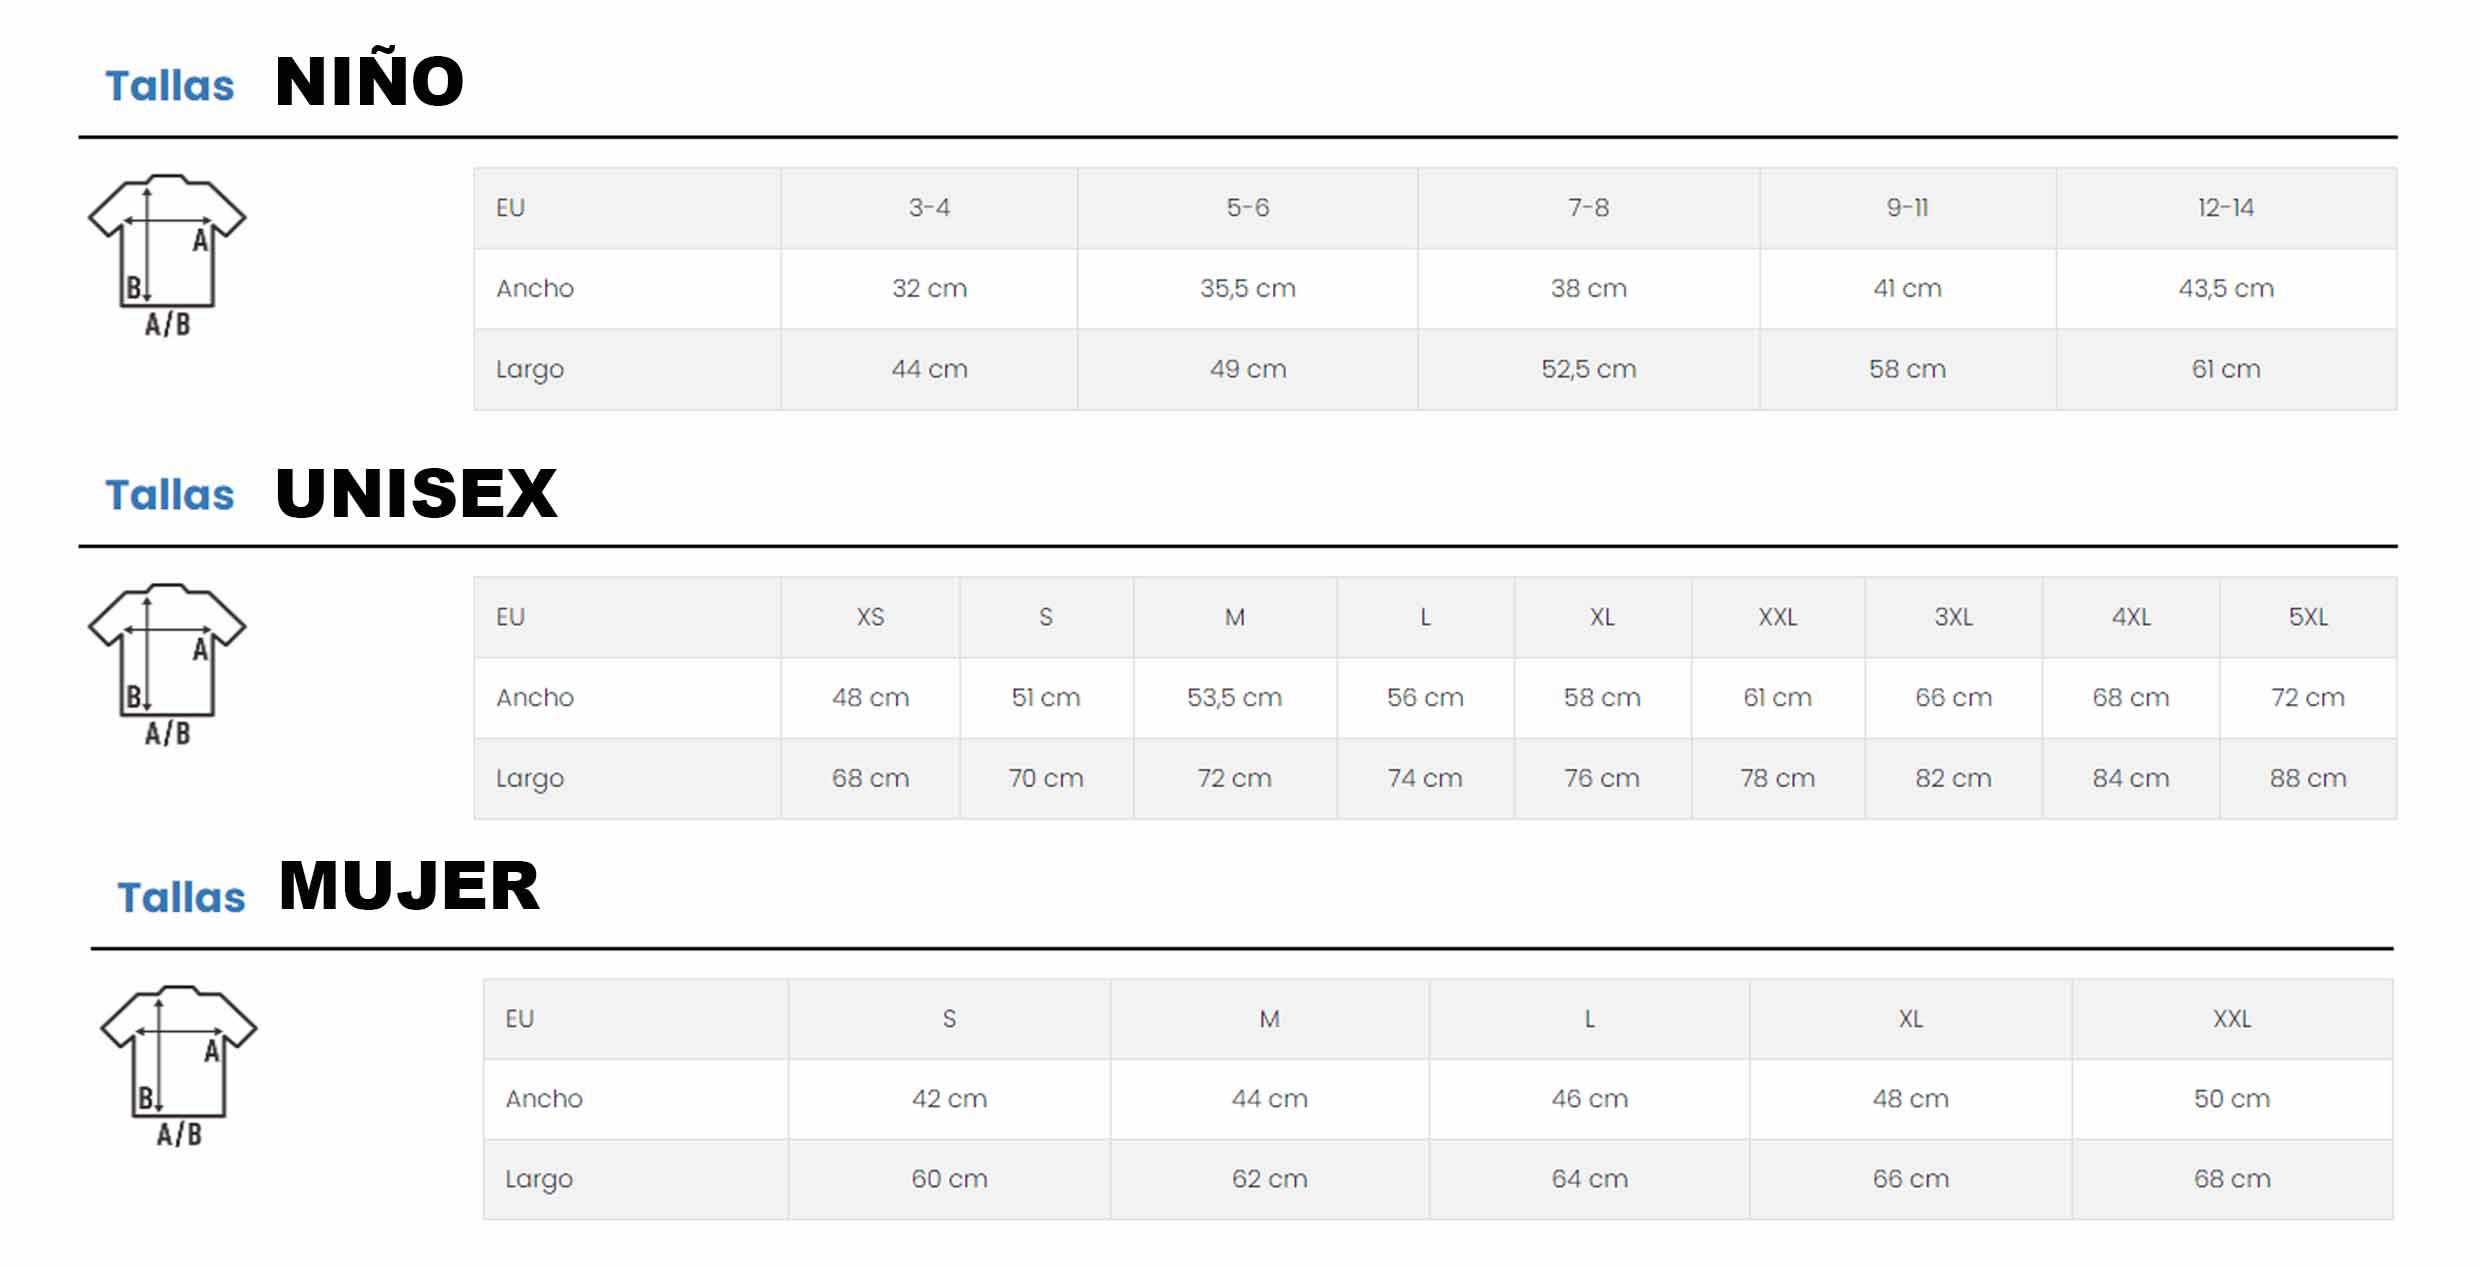The image size is (2480, 1267).
Task: Click the Largo row label in Niño table
Action: pyautogui.click(x=530, y=369)
